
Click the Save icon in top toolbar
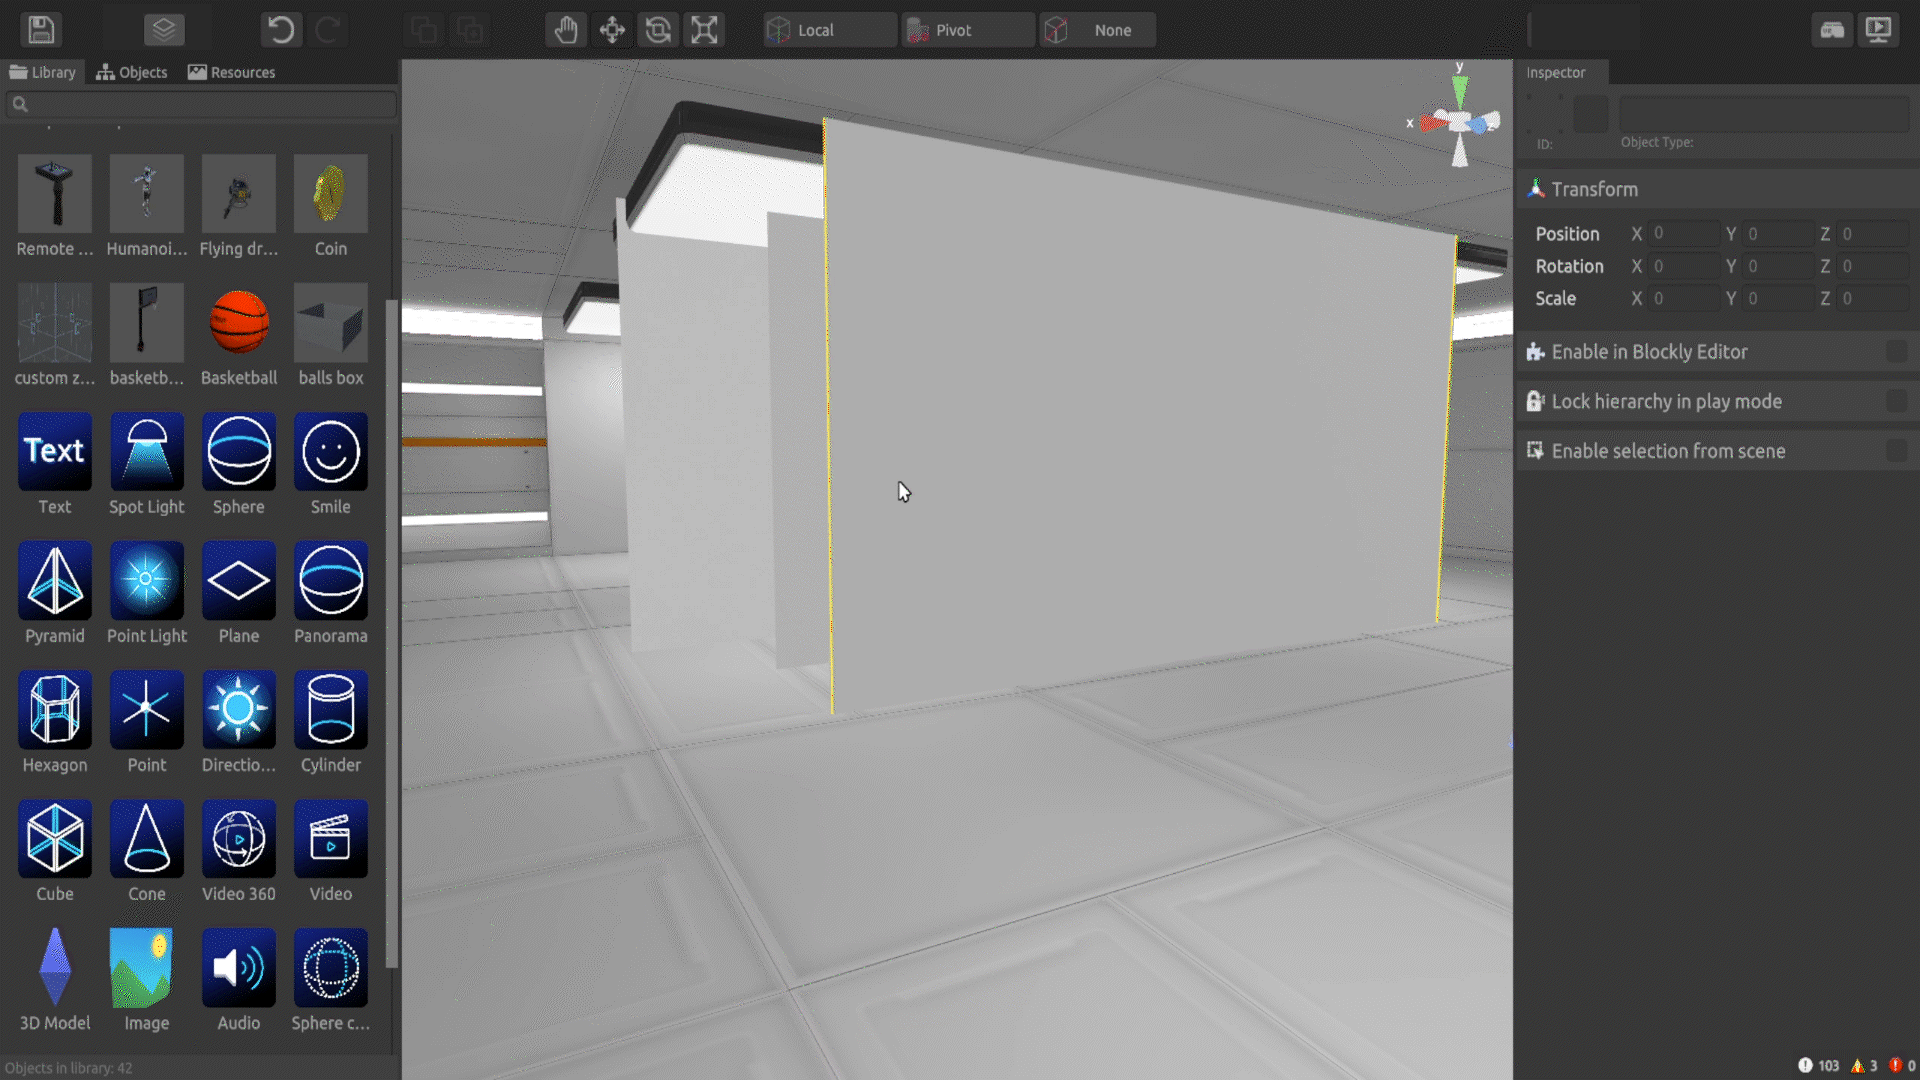click(x=41, y=30)
